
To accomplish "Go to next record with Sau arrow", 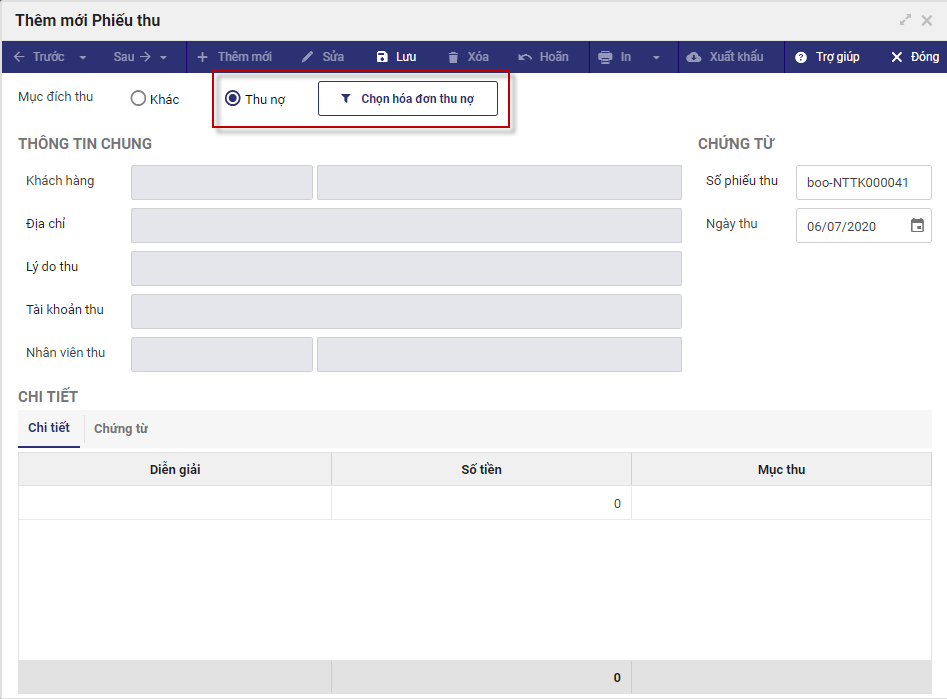I will 132,57.
